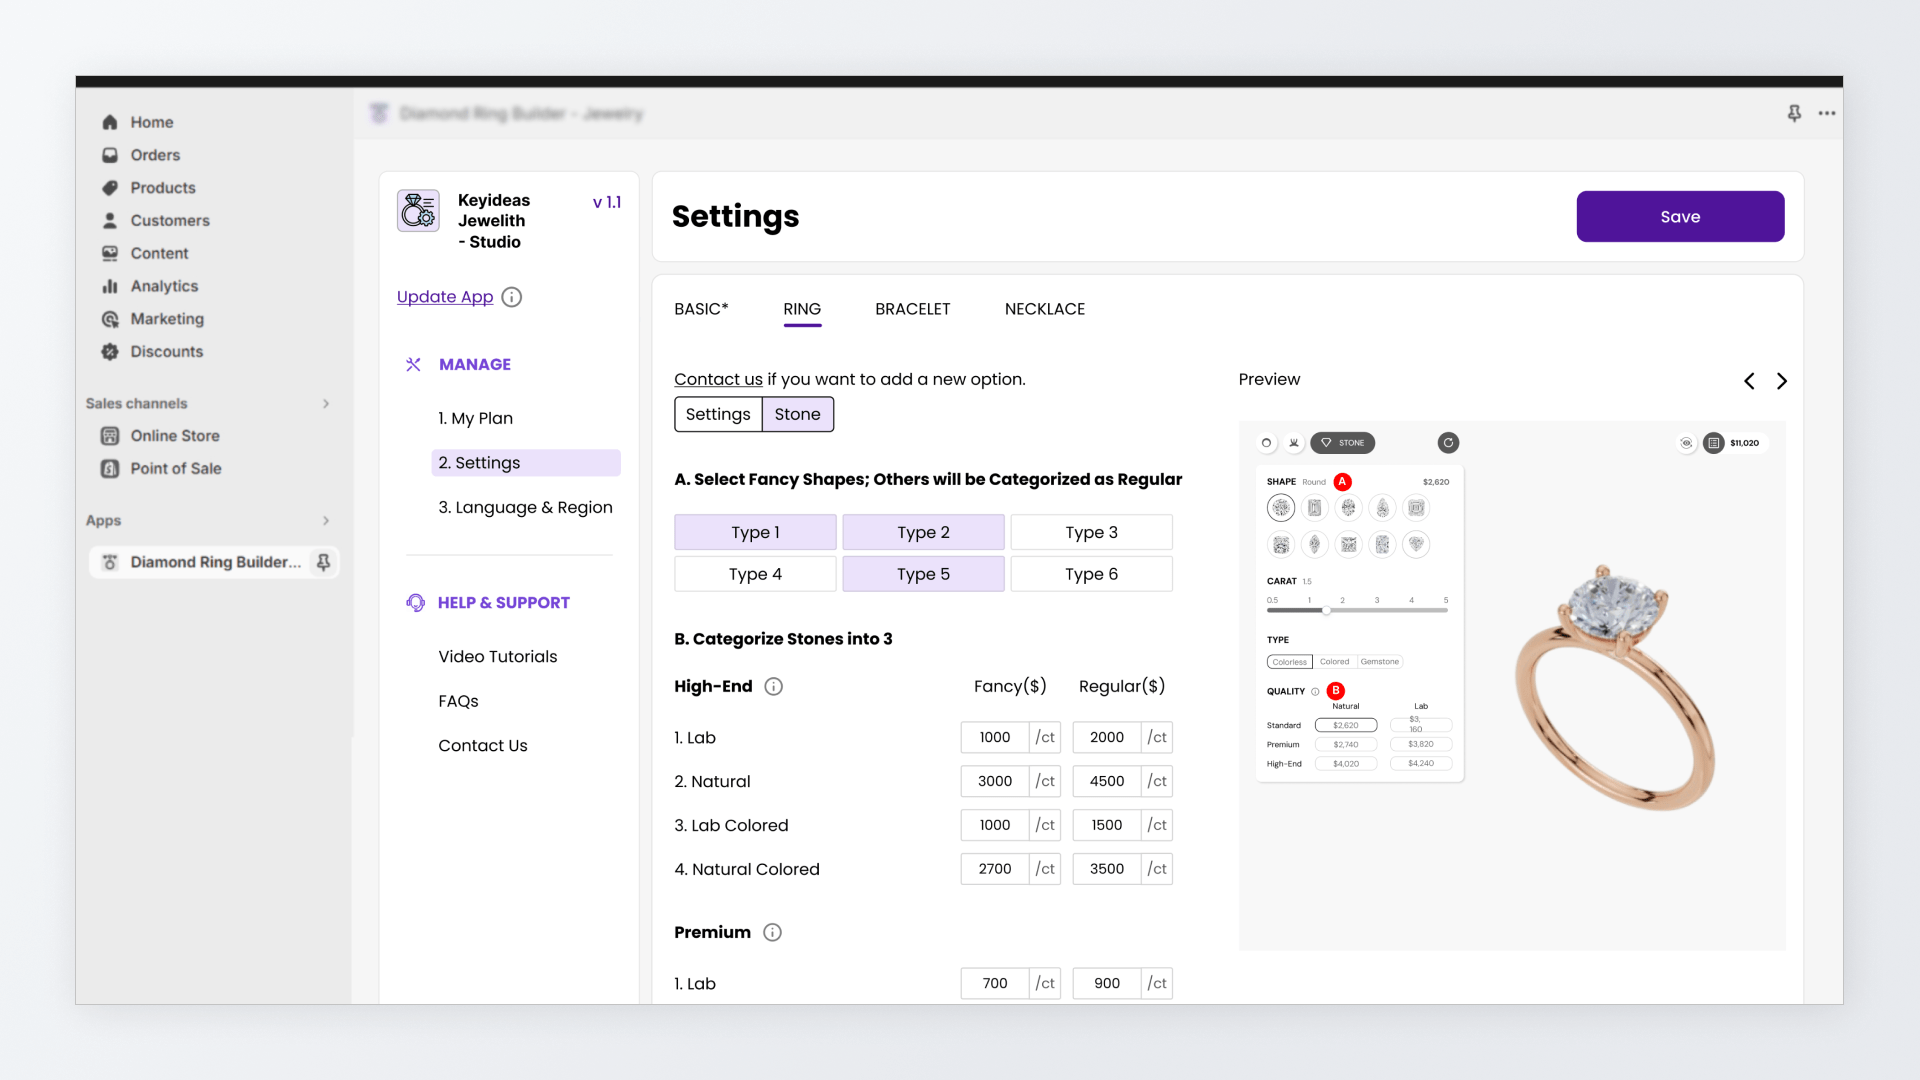Screen dimensions: 1920x1080
Task: Toggle the Type 5 fancy shape option
Action: [x=923, y=575]
